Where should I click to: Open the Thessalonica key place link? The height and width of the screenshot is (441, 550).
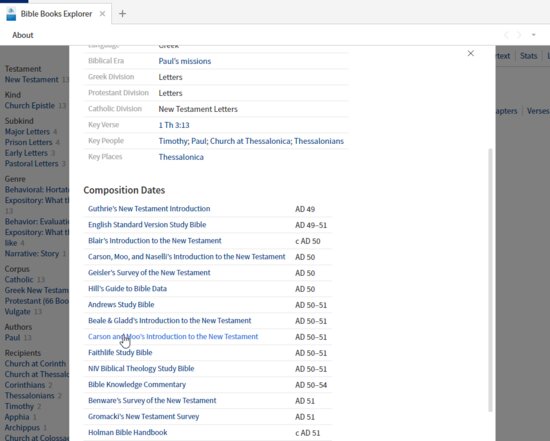click(x=181, y=157)
